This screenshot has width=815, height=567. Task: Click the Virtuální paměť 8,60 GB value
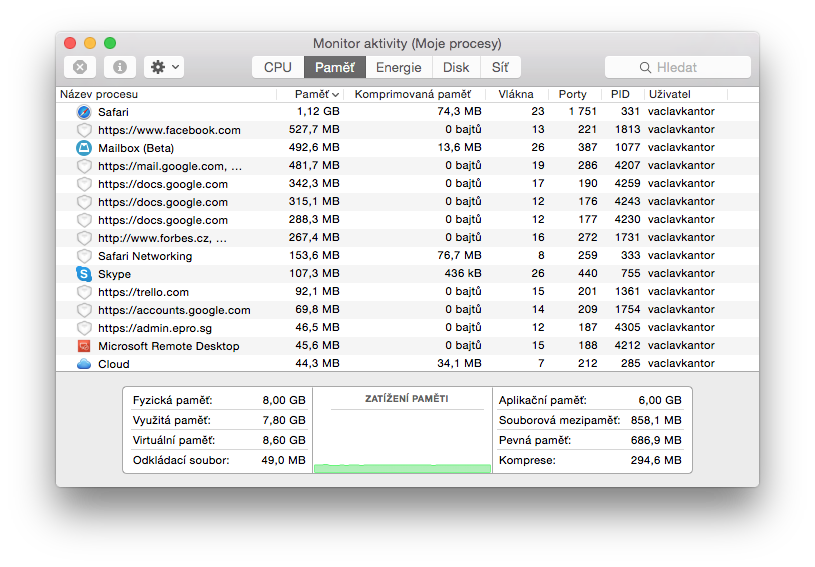pos(284,440)
